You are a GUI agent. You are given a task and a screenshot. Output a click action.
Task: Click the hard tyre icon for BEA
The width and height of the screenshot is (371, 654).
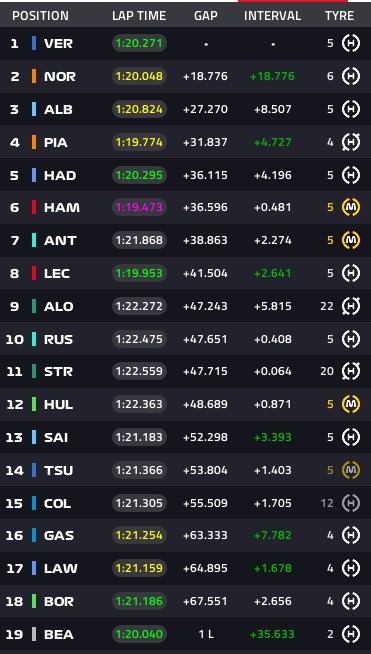(x=351, y=634)
